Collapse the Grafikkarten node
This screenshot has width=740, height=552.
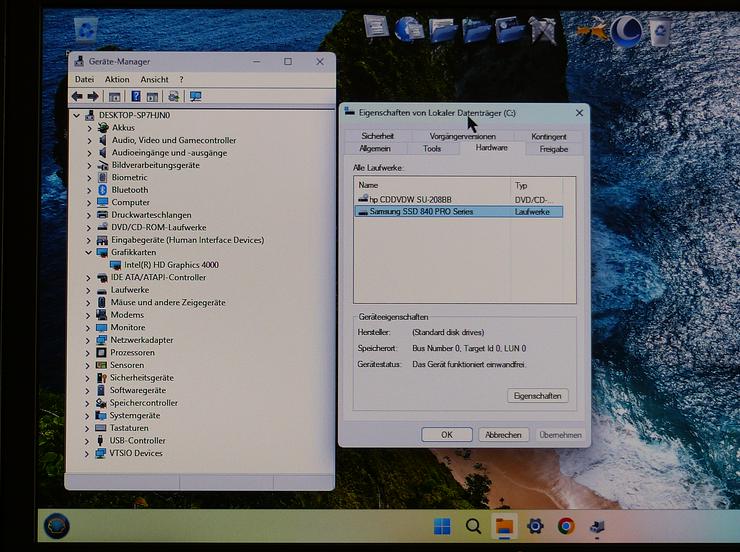88,252
